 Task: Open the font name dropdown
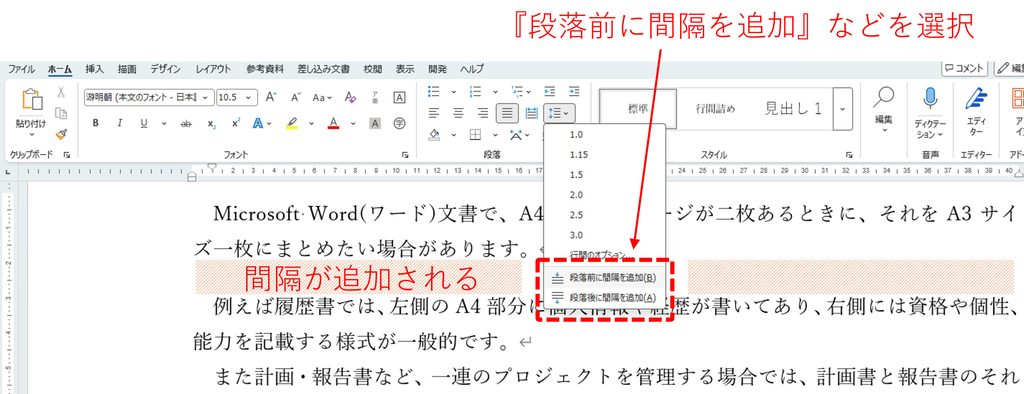(206, 97)
